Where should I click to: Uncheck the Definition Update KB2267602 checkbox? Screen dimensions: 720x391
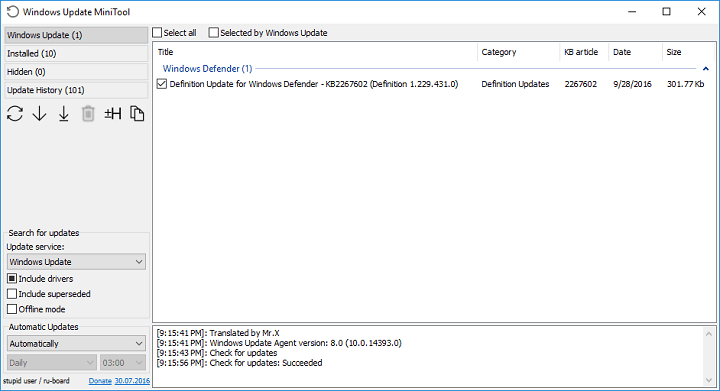[x=162, y=84]
